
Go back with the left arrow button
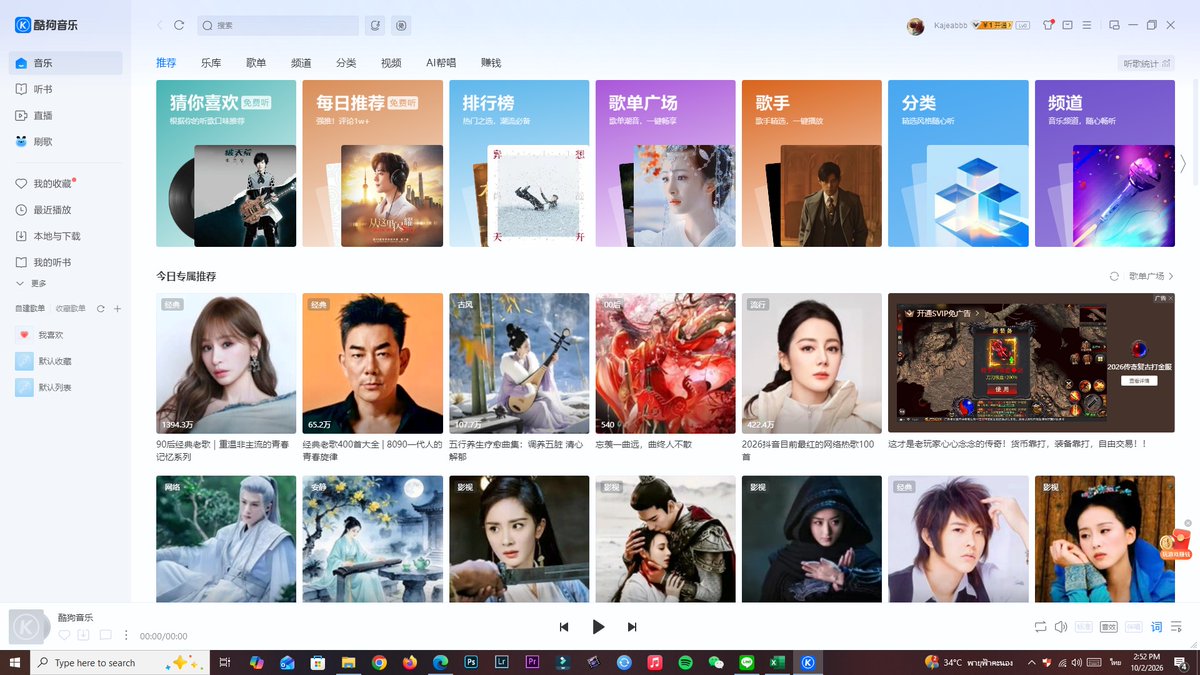pyautogui.click(x=160, y=25)
